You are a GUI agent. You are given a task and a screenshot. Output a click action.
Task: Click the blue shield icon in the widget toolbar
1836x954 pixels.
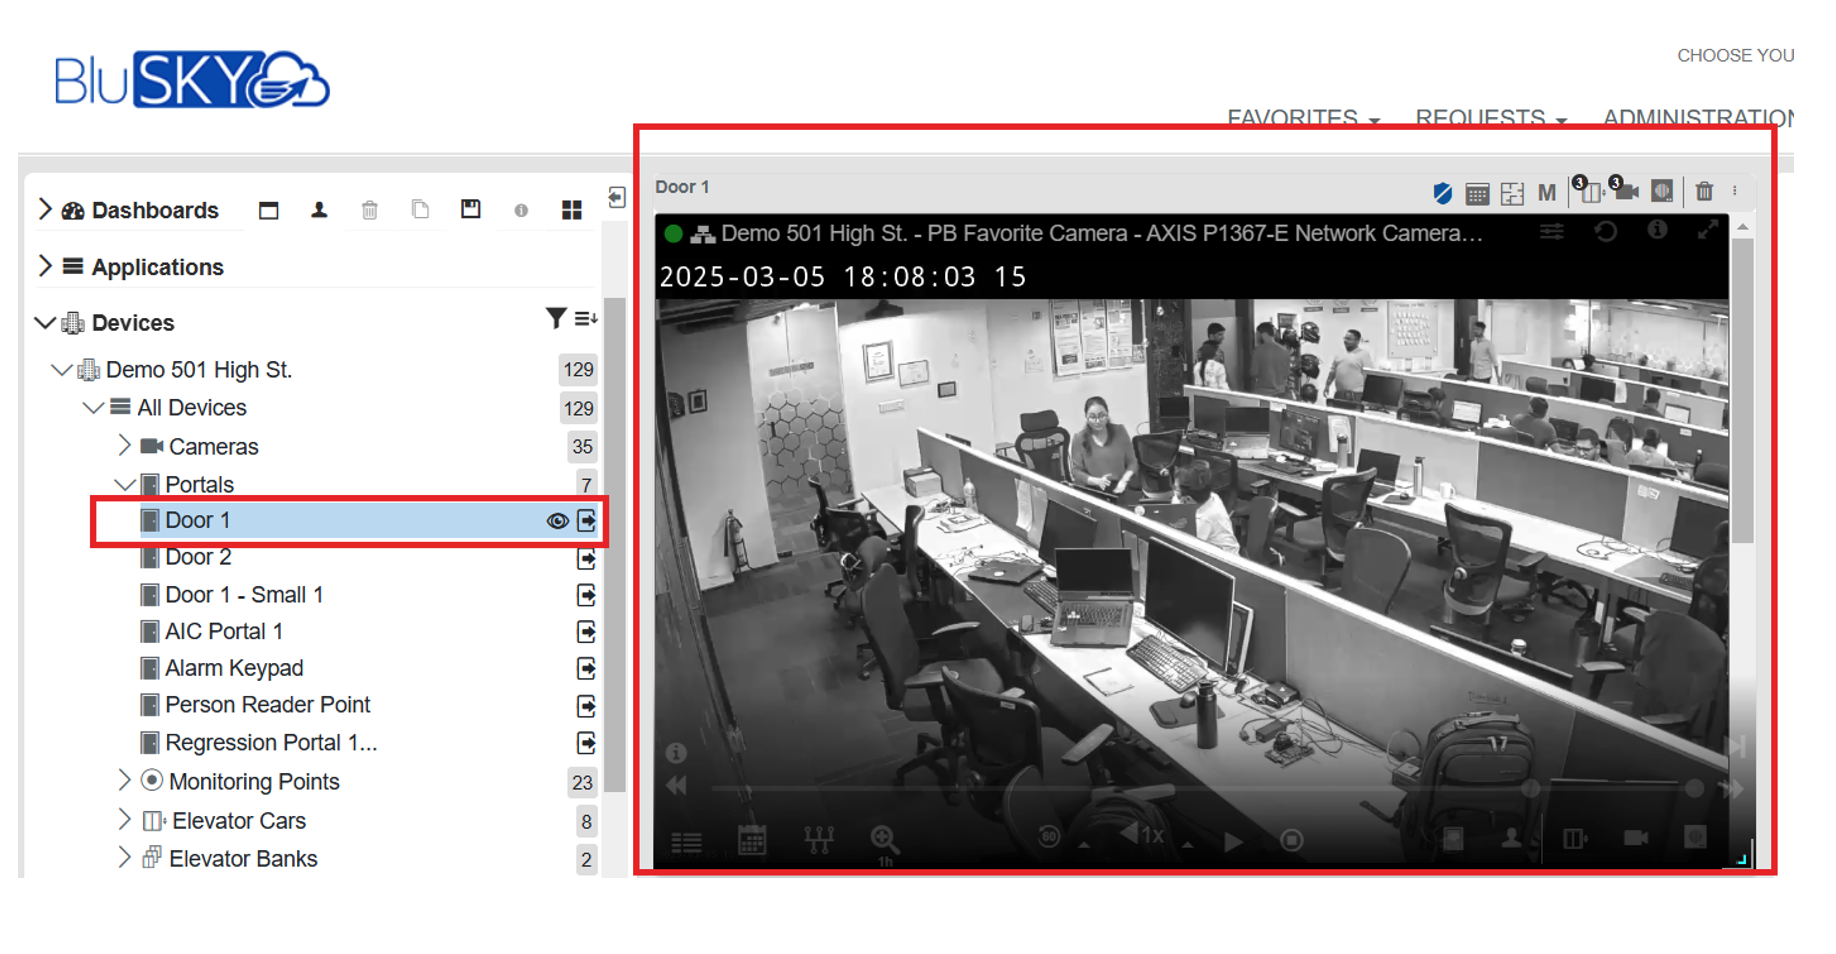point(1443,193)
